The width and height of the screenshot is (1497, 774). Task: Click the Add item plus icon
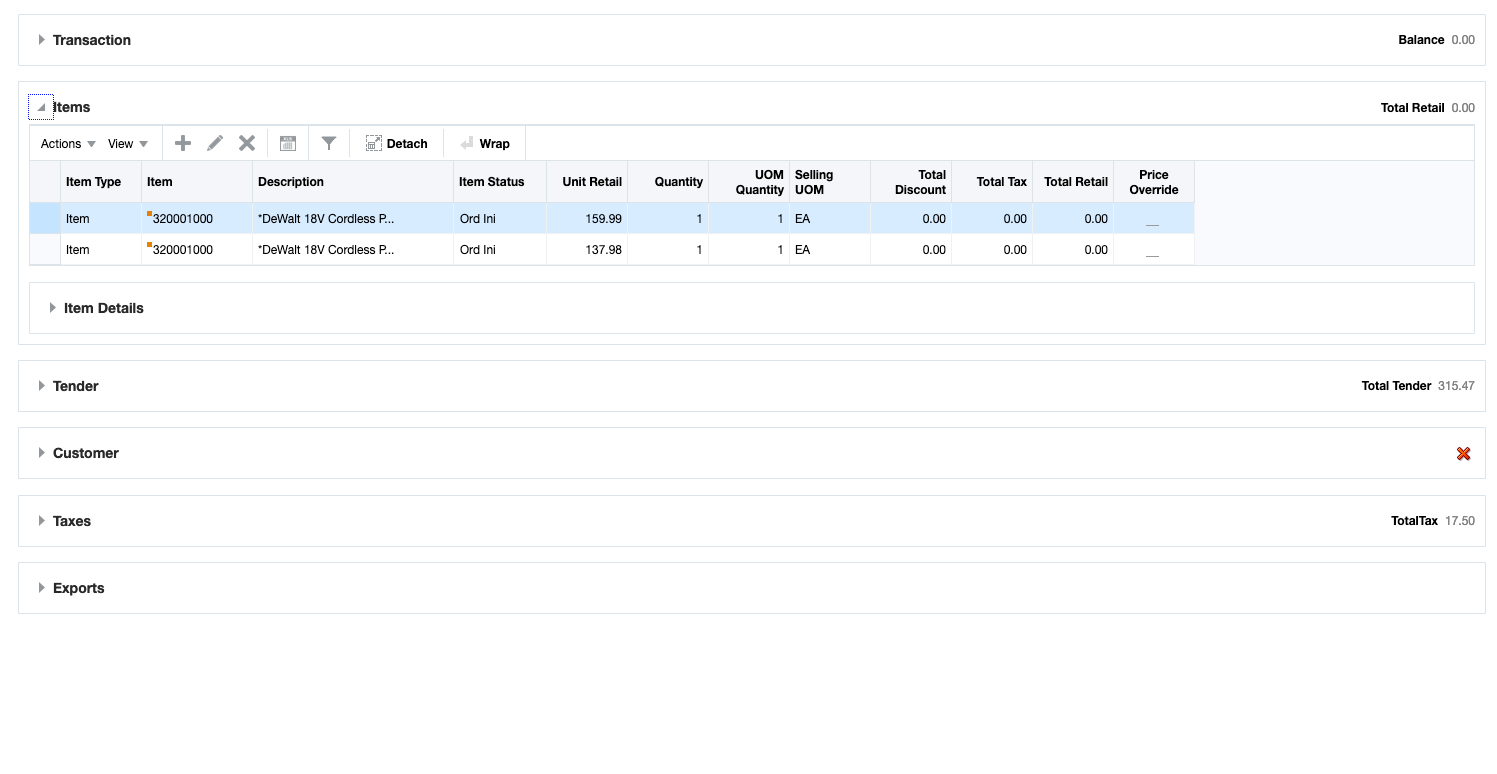click(x=183, y=142)
